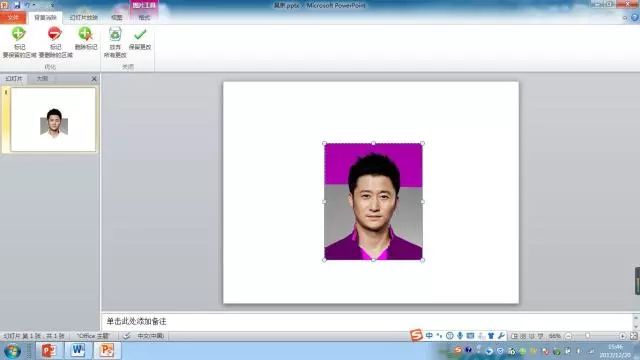Open Word from the taskbar
Viewport: 640px width, 360px height.
point(78,351)
